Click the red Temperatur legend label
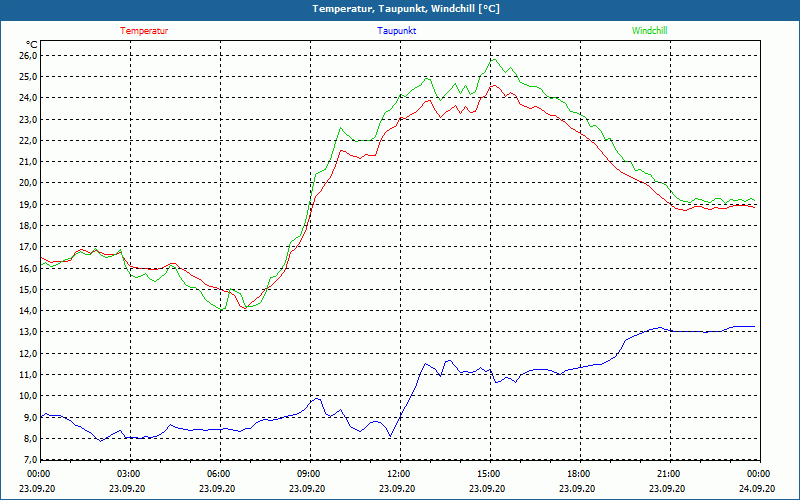 tap(144, 31)
